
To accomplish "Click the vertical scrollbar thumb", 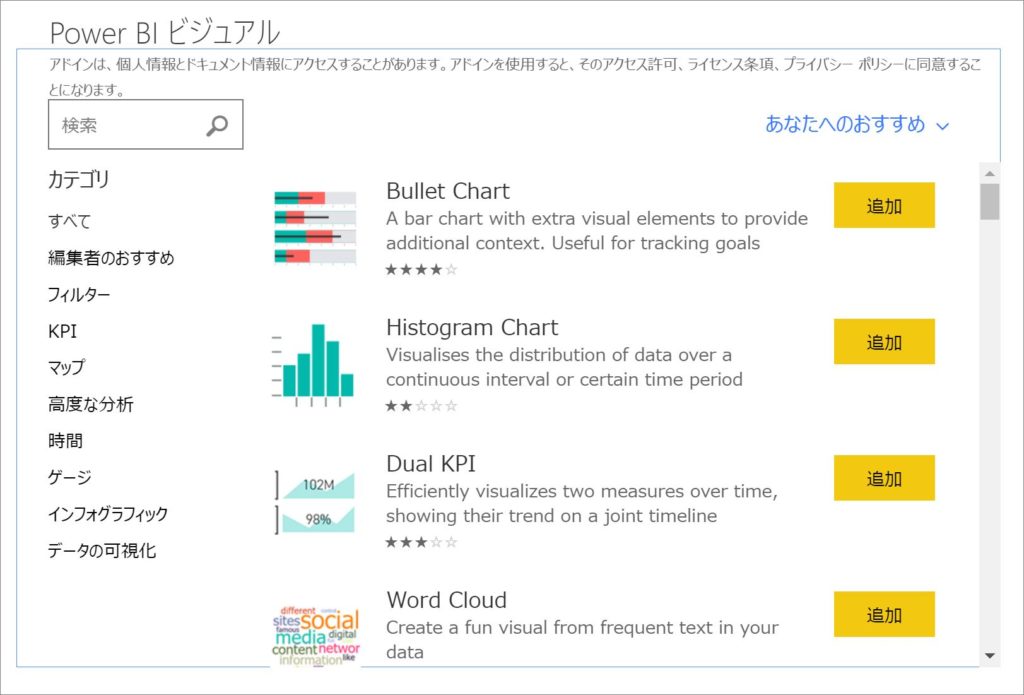I will tap(990, 202).
